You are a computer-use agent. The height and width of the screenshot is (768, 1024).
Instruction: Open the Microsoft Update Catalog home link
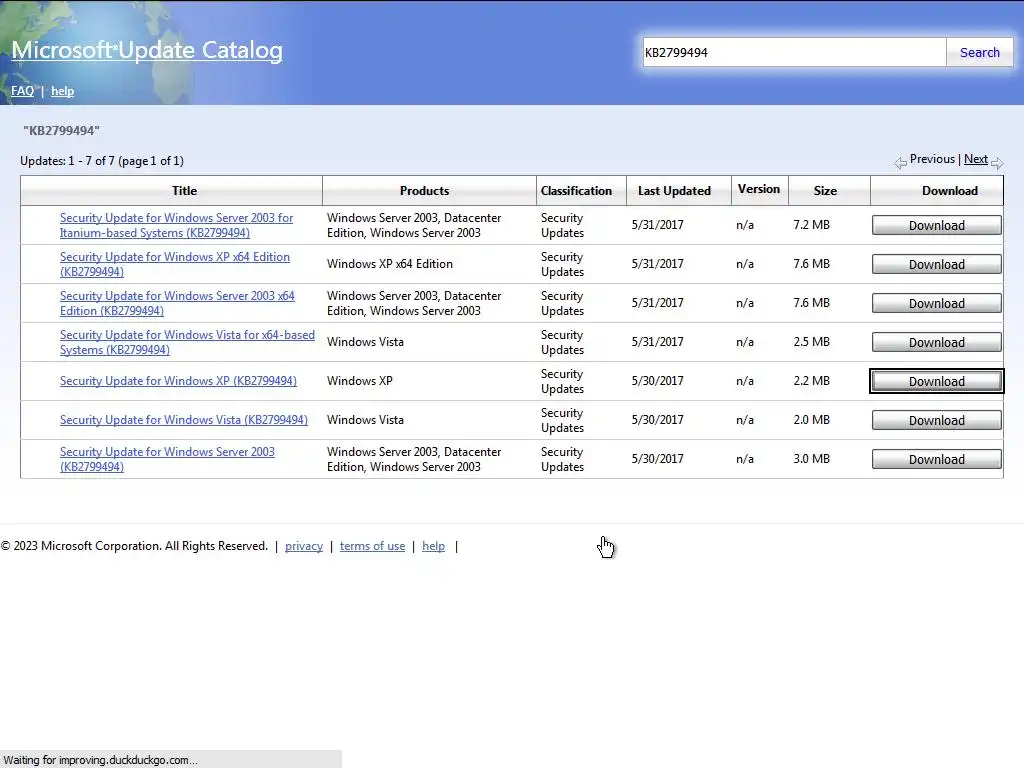point(147,50)
